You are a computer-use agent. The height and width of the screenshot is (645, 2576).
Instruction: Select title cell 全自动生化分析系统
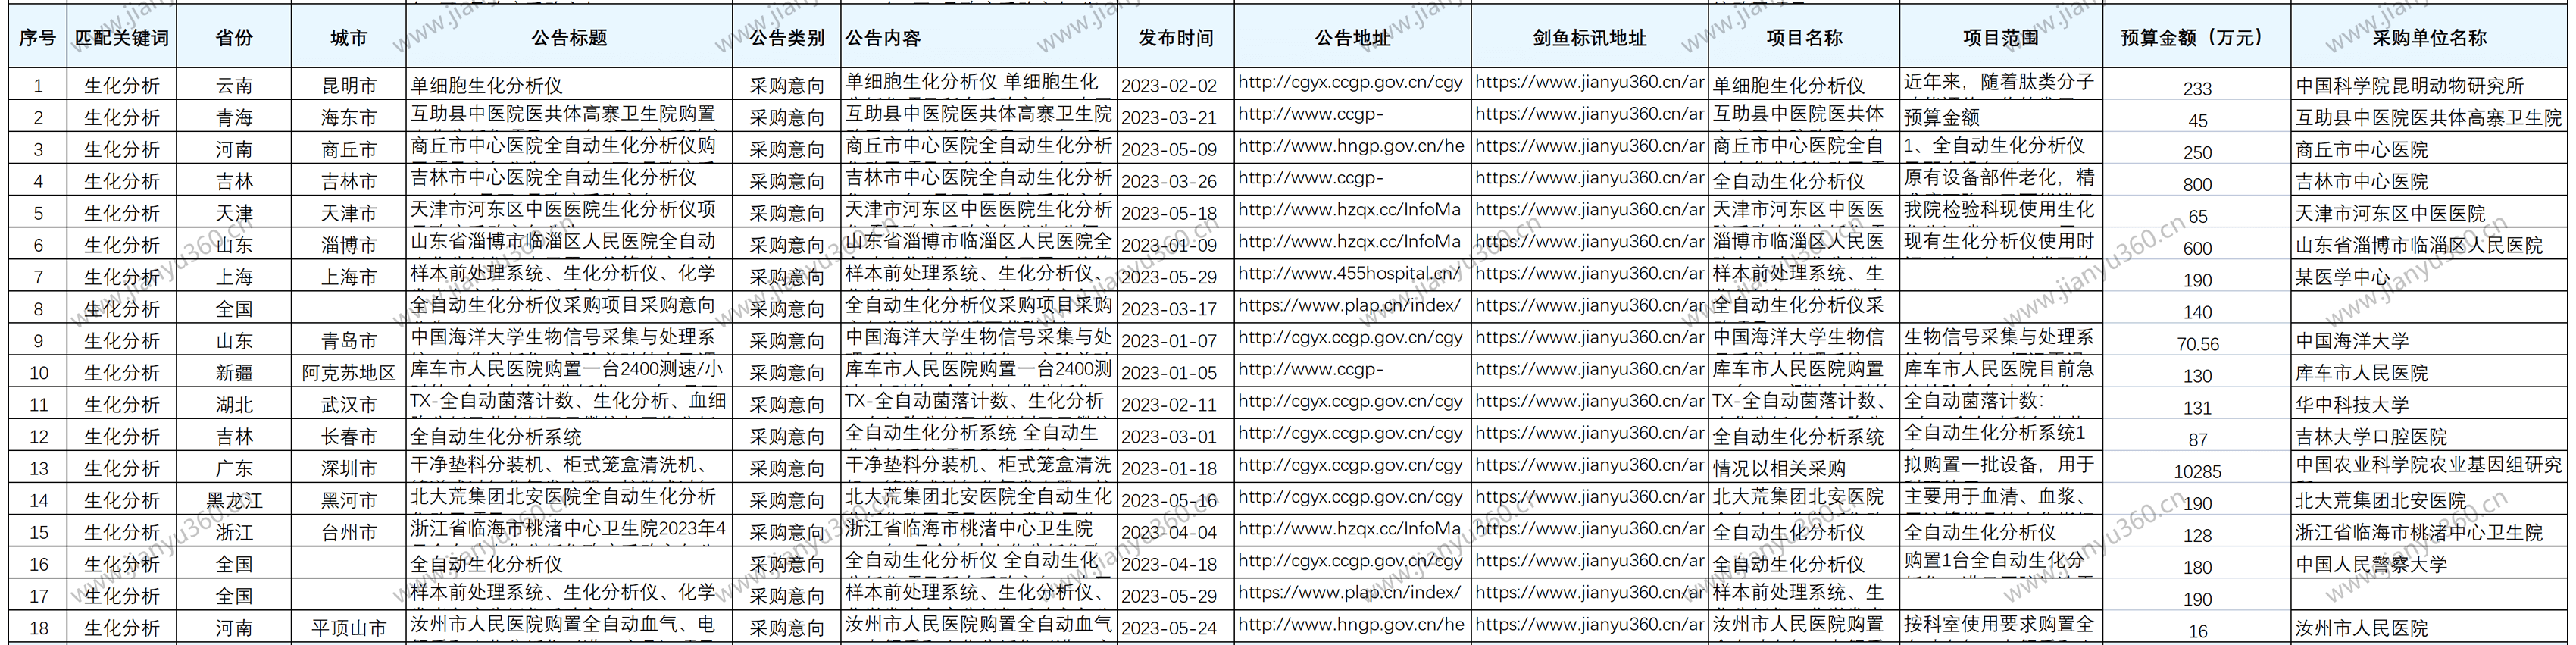[x=496, y=437]
